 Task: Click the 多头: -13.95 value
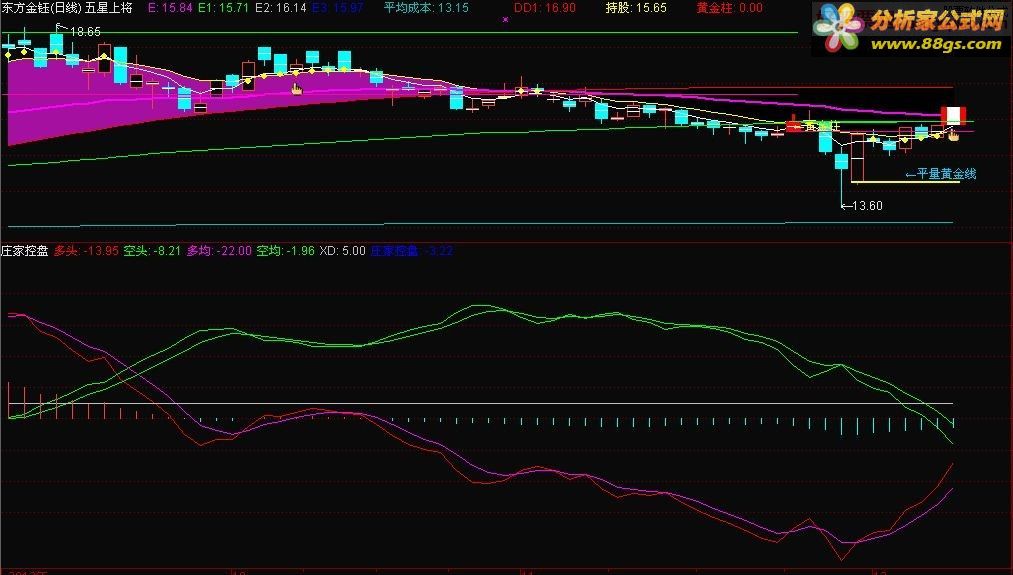tap(86, 251)
